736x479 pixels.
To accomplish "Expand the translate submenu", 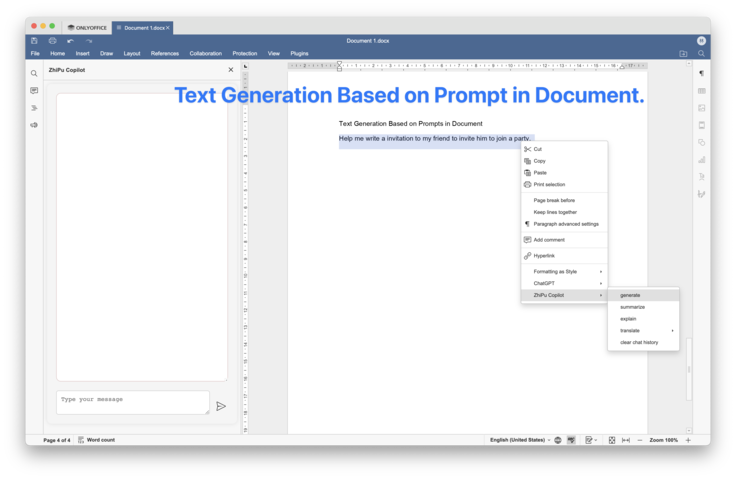I will (x=643, y=330).
